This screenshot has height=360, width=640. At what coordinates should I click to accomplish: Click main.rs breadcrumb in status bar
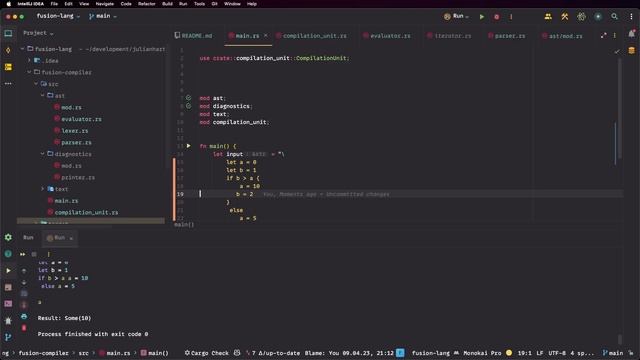(x=115, y=353)
